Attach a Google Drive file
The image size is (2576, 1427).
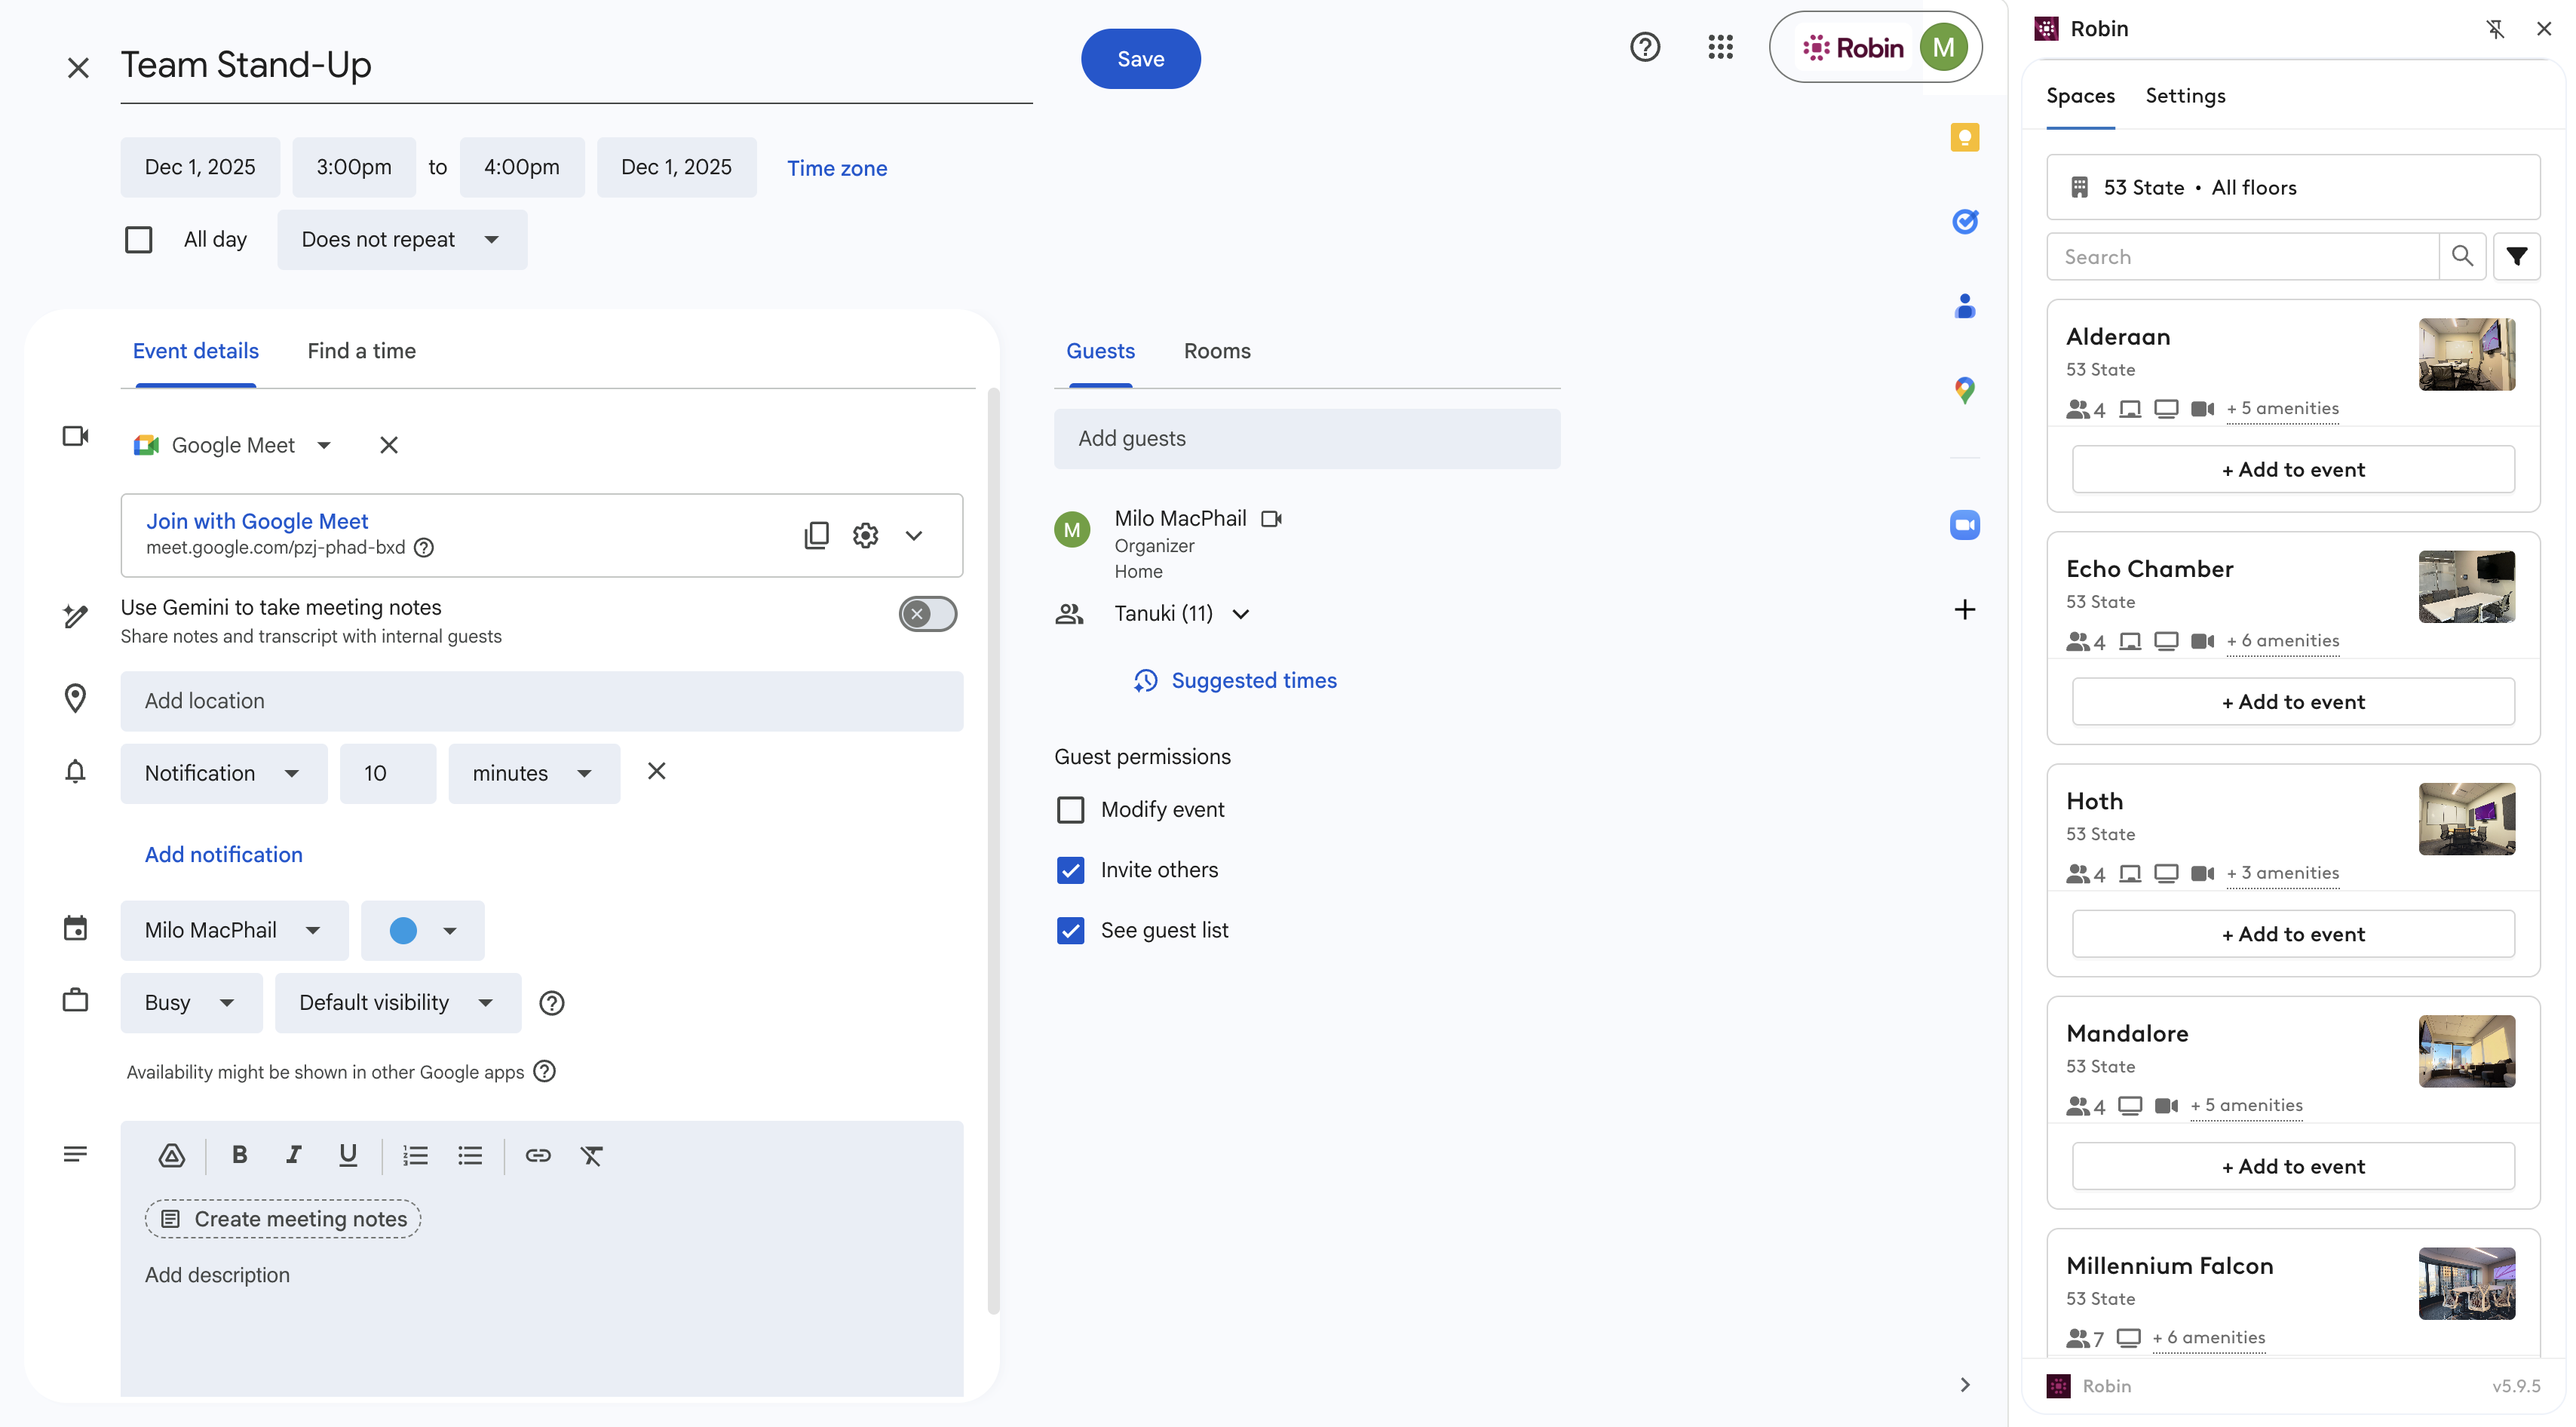coord(171,1155)
